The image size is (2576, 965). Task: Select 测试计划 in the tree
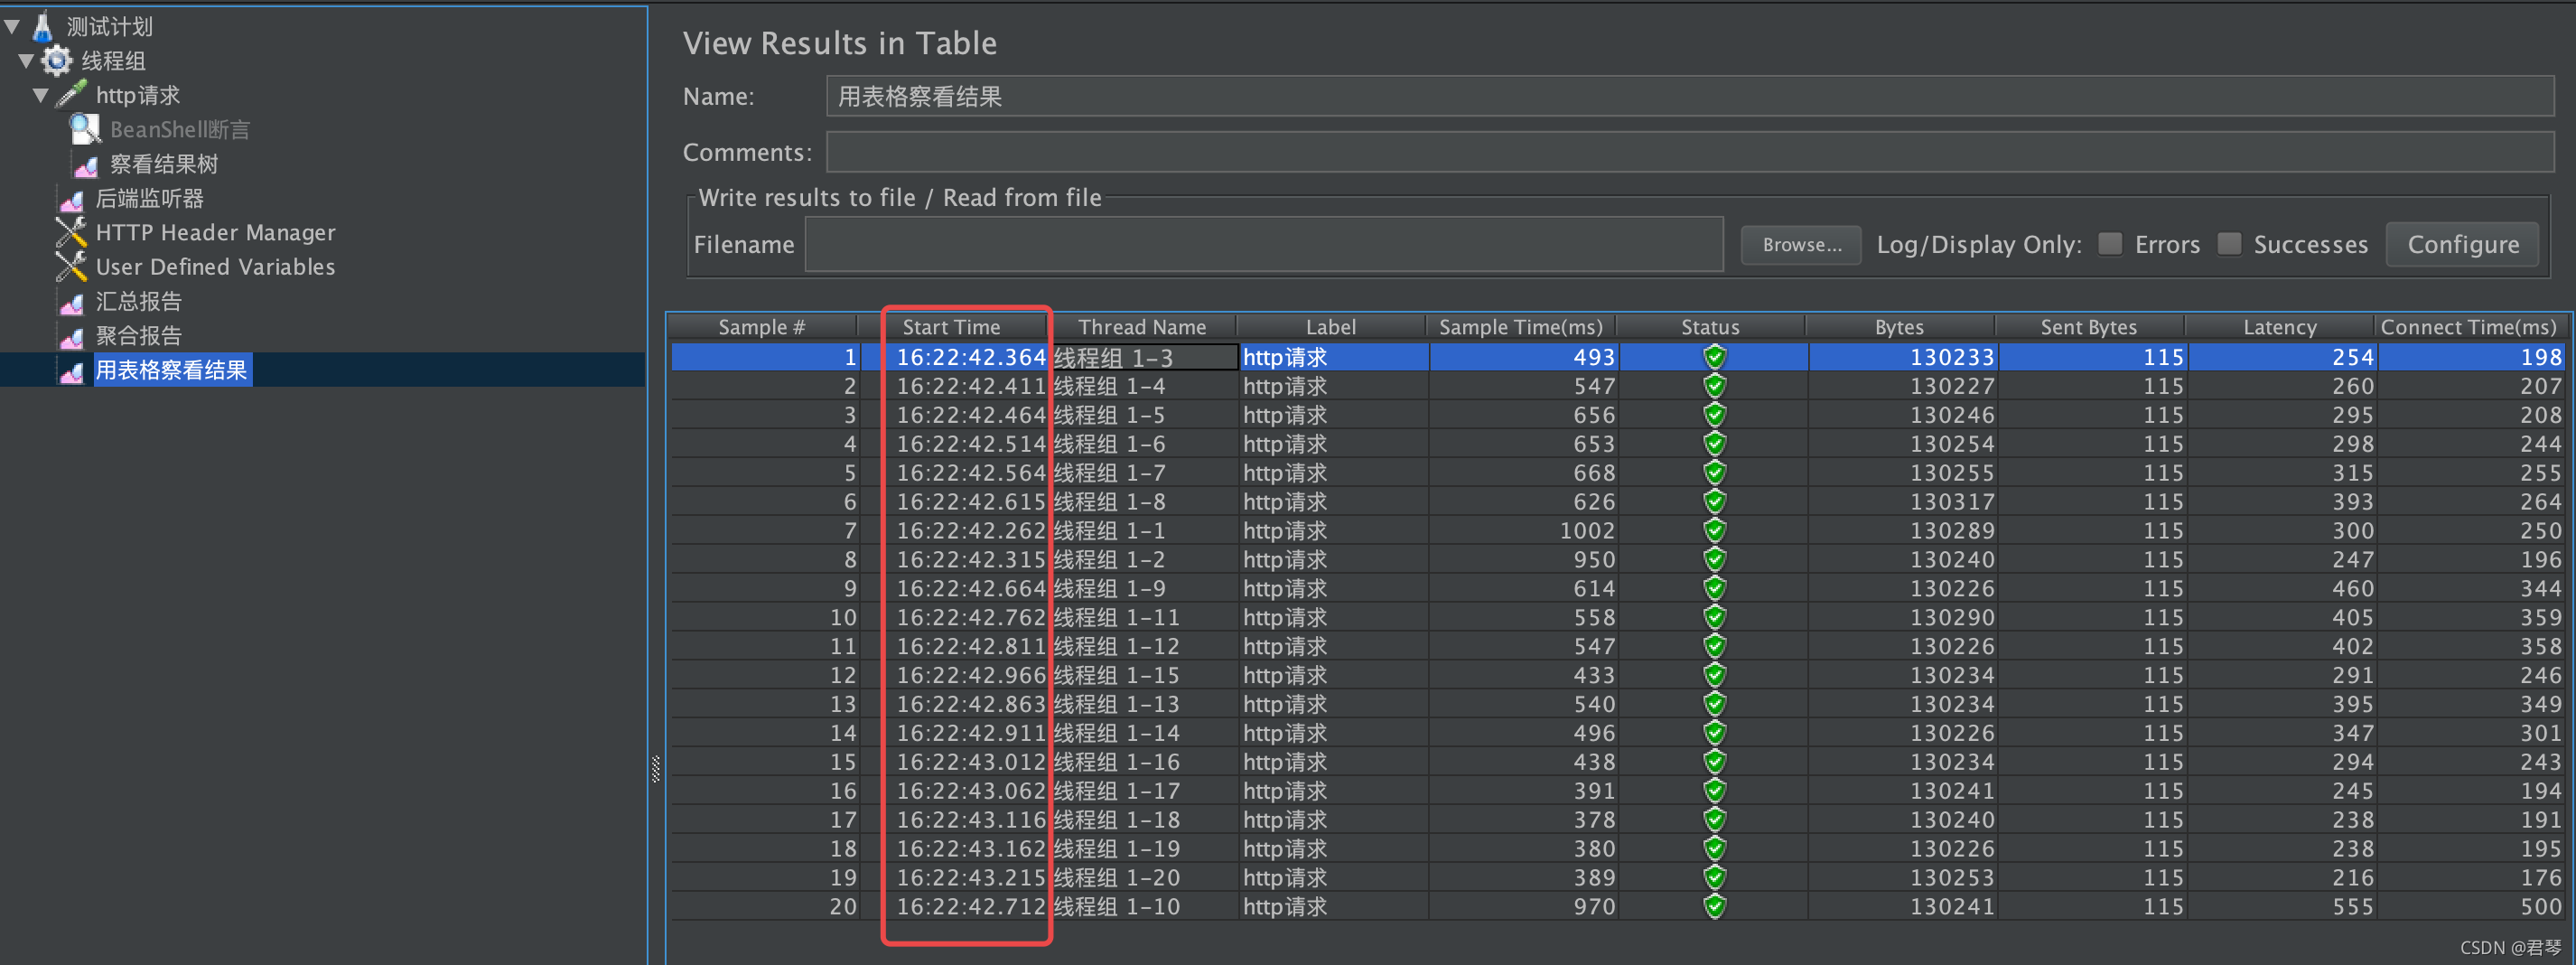(110, 27)
